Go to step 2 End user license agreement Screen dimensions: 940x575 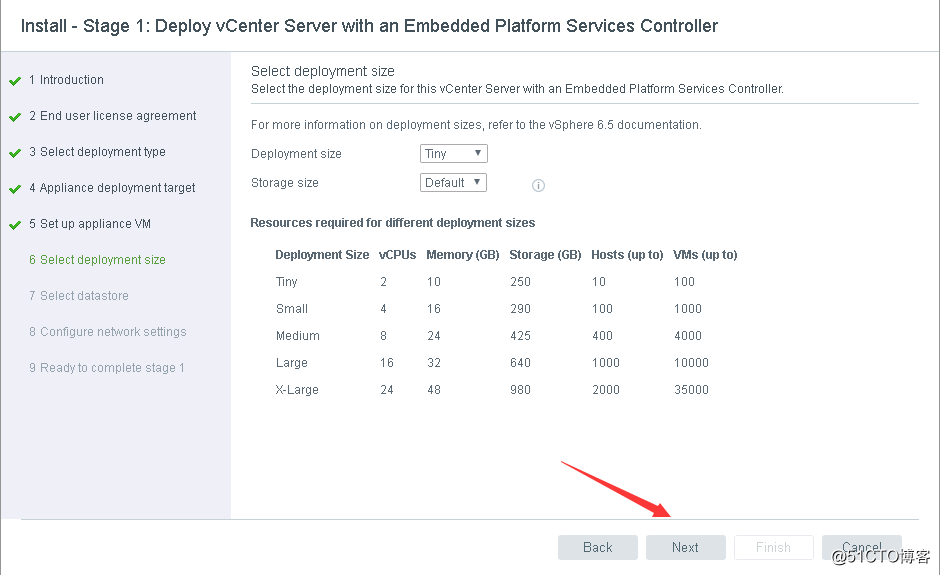tap(113, 116)
